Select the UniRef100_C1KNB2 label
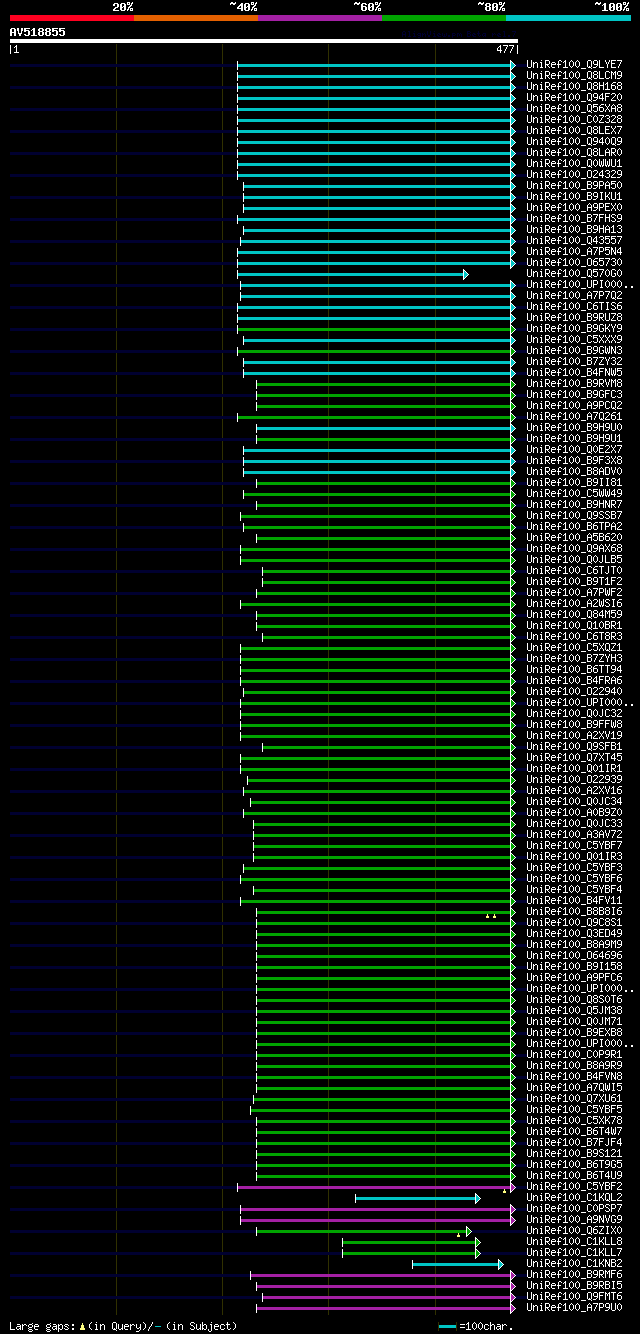This screenshot has width=640, height=1334. 574,1264
